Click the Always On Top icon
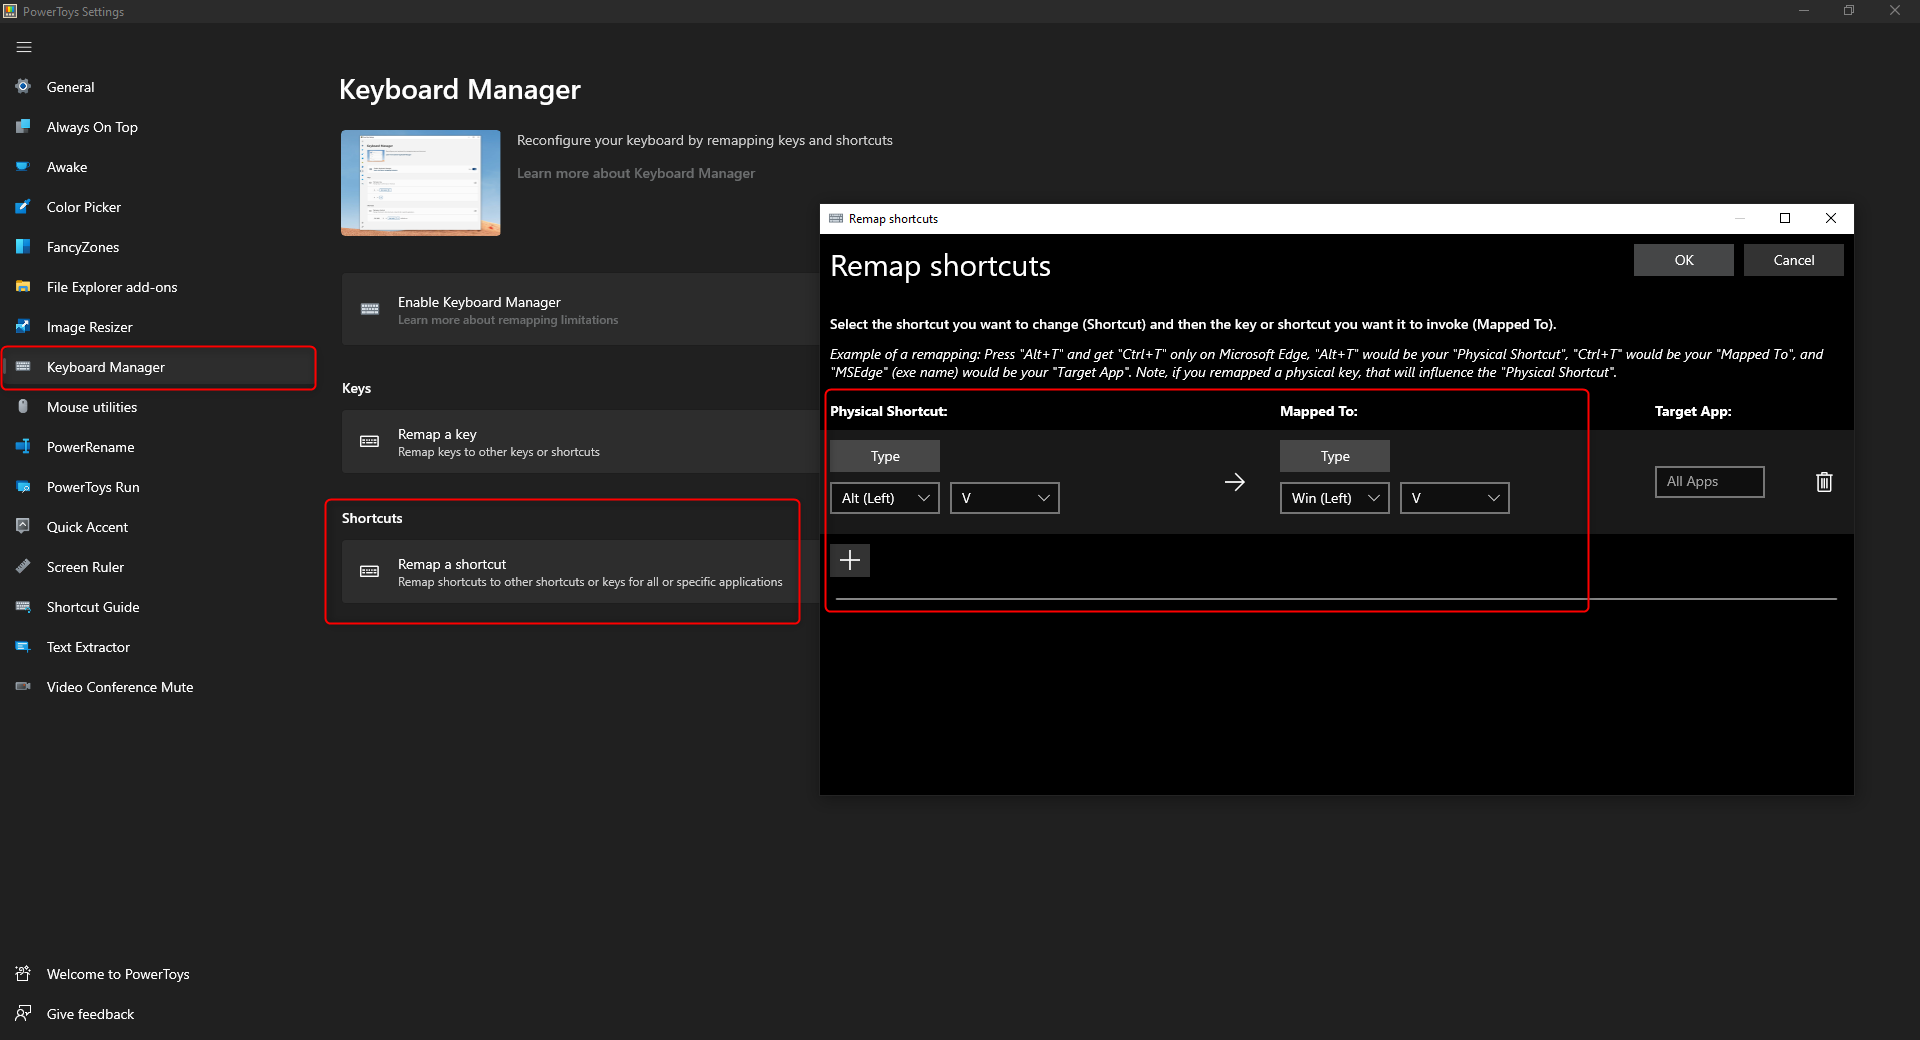The width and height of the screenshot is (1920, 1040). (23, 127)
